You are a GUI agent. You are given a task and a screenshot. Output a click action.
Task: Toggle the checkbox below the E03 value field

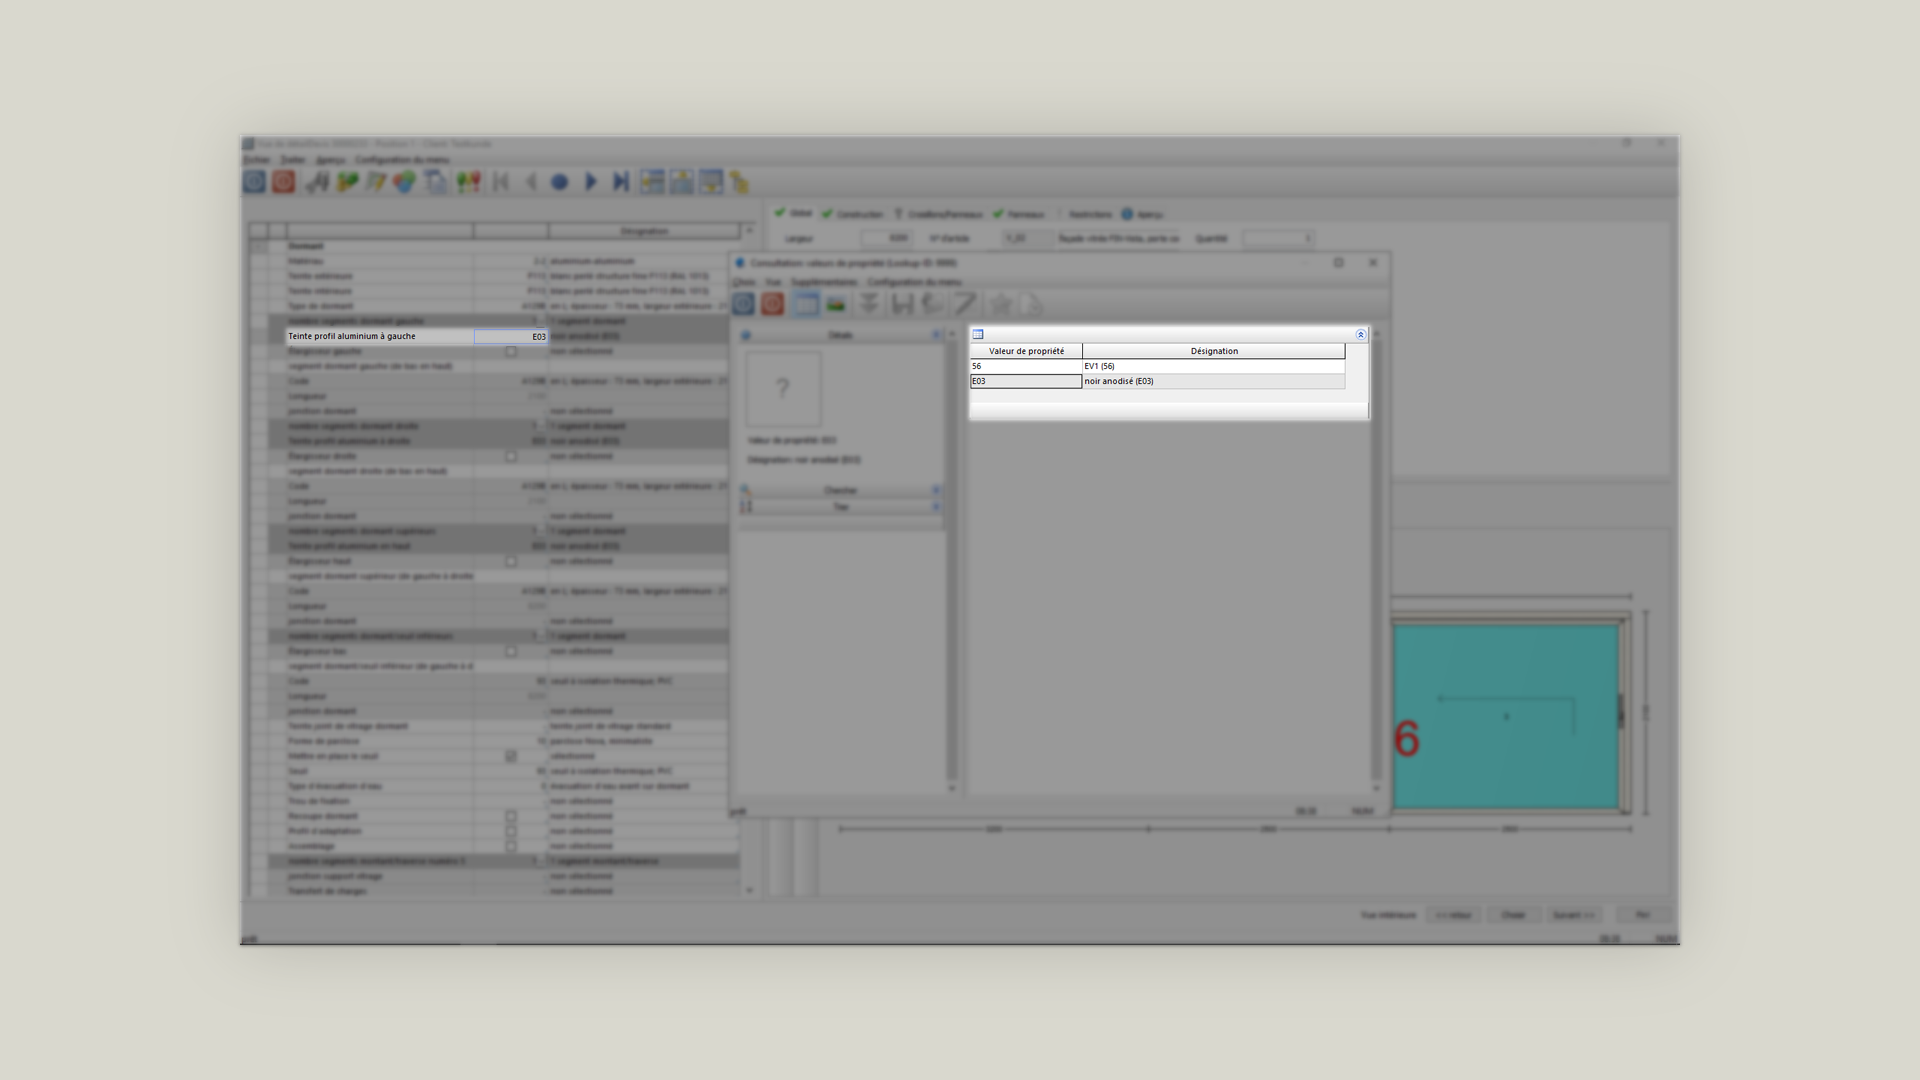click(x=511, y=352)
